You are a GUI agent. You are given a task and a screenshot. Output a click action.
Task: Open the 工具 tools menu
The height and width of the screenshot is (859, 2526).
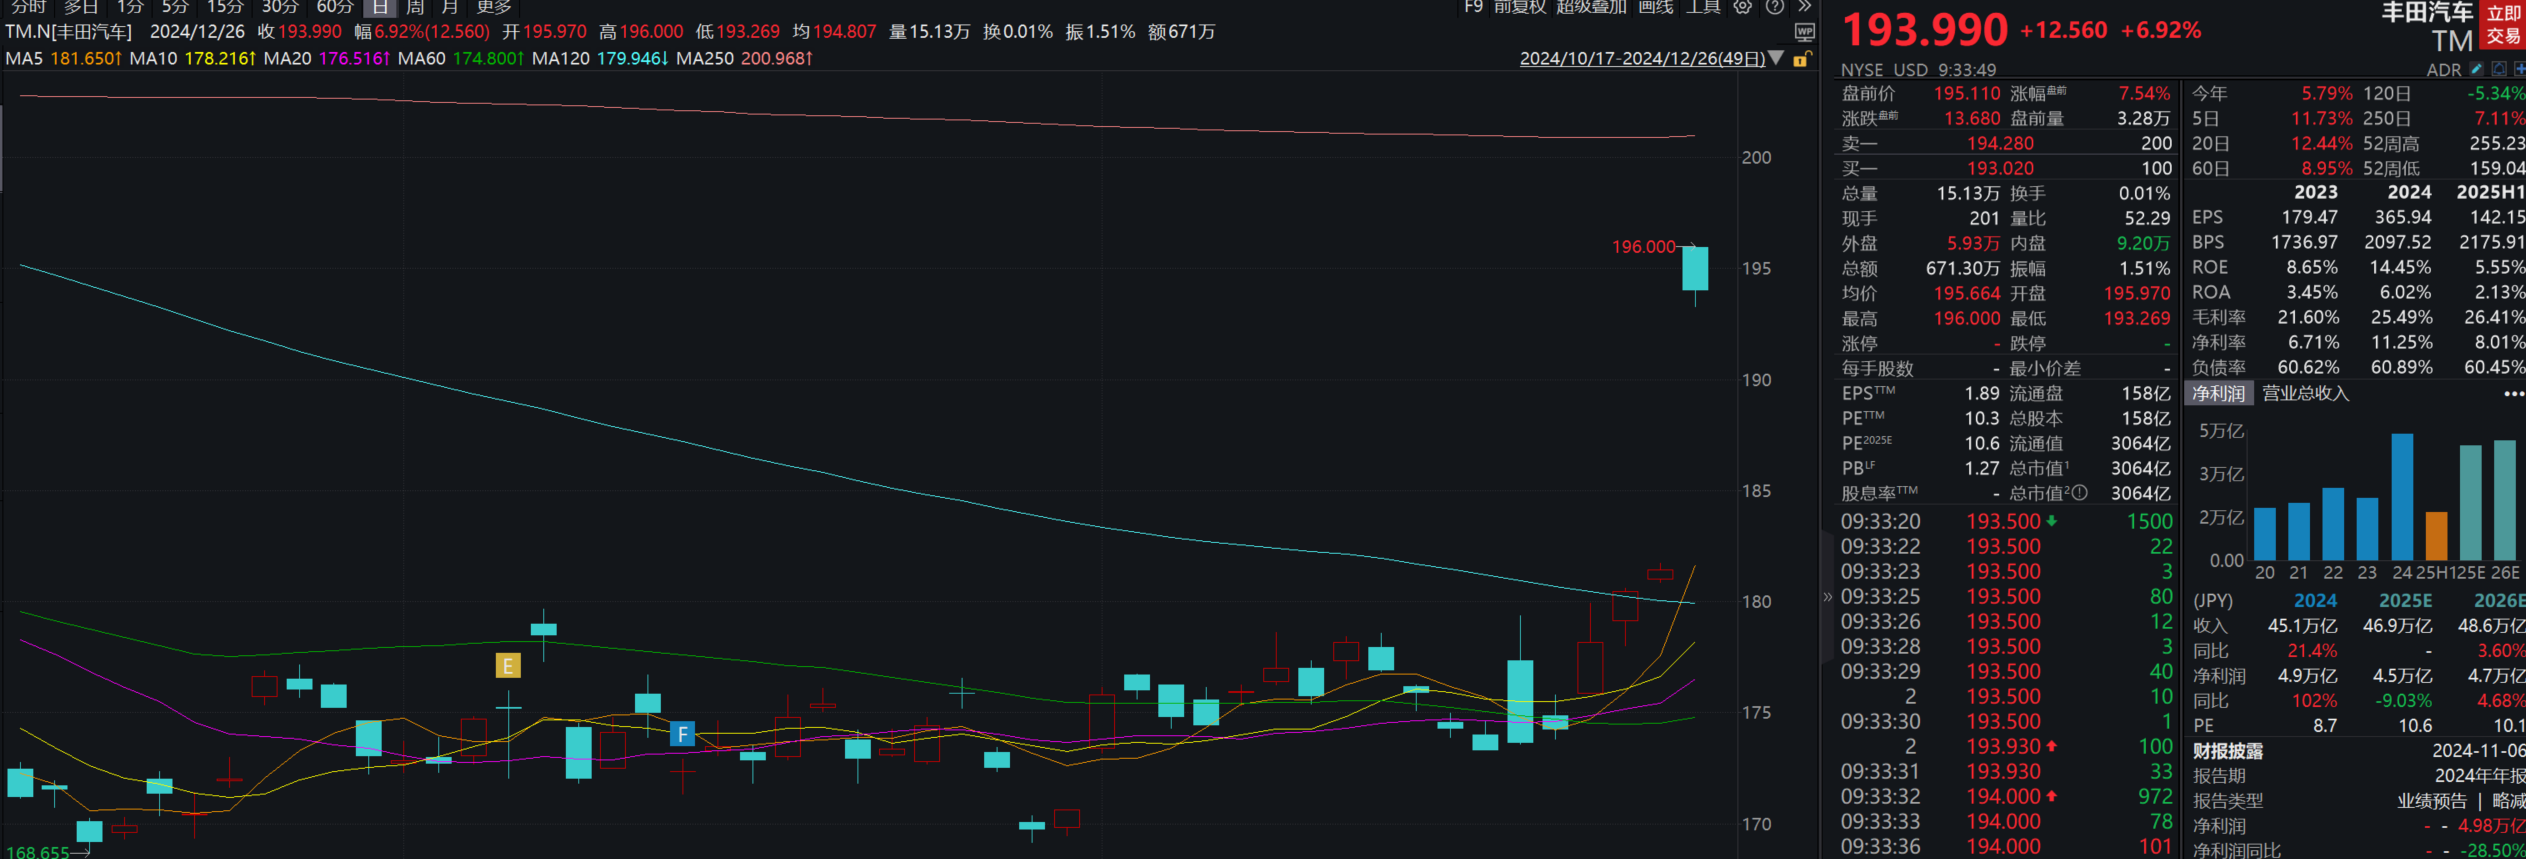1703,7
